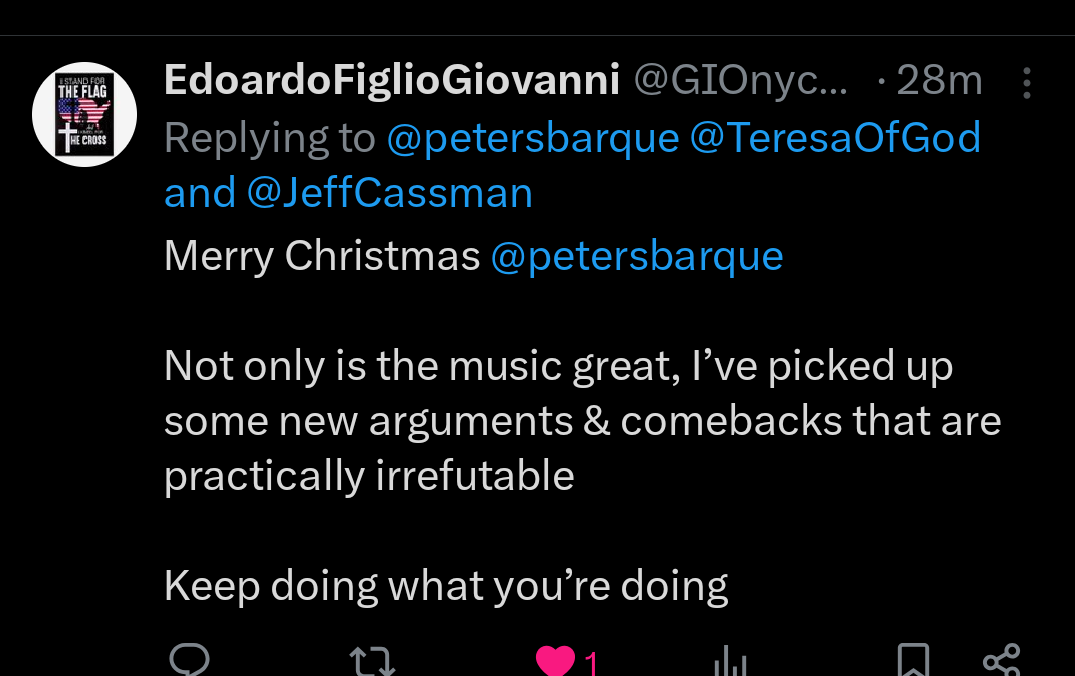Click the @GIOnyc... username handle
This screenshot has width=1075, height=676.
[x=740, y=81]
